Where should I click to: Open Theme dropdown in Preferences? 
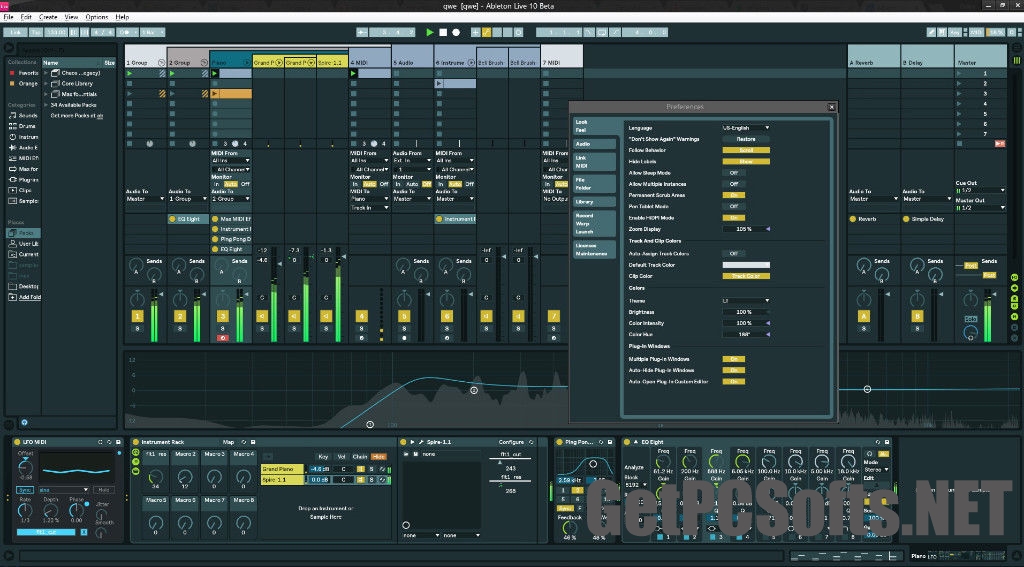point(746,301)
